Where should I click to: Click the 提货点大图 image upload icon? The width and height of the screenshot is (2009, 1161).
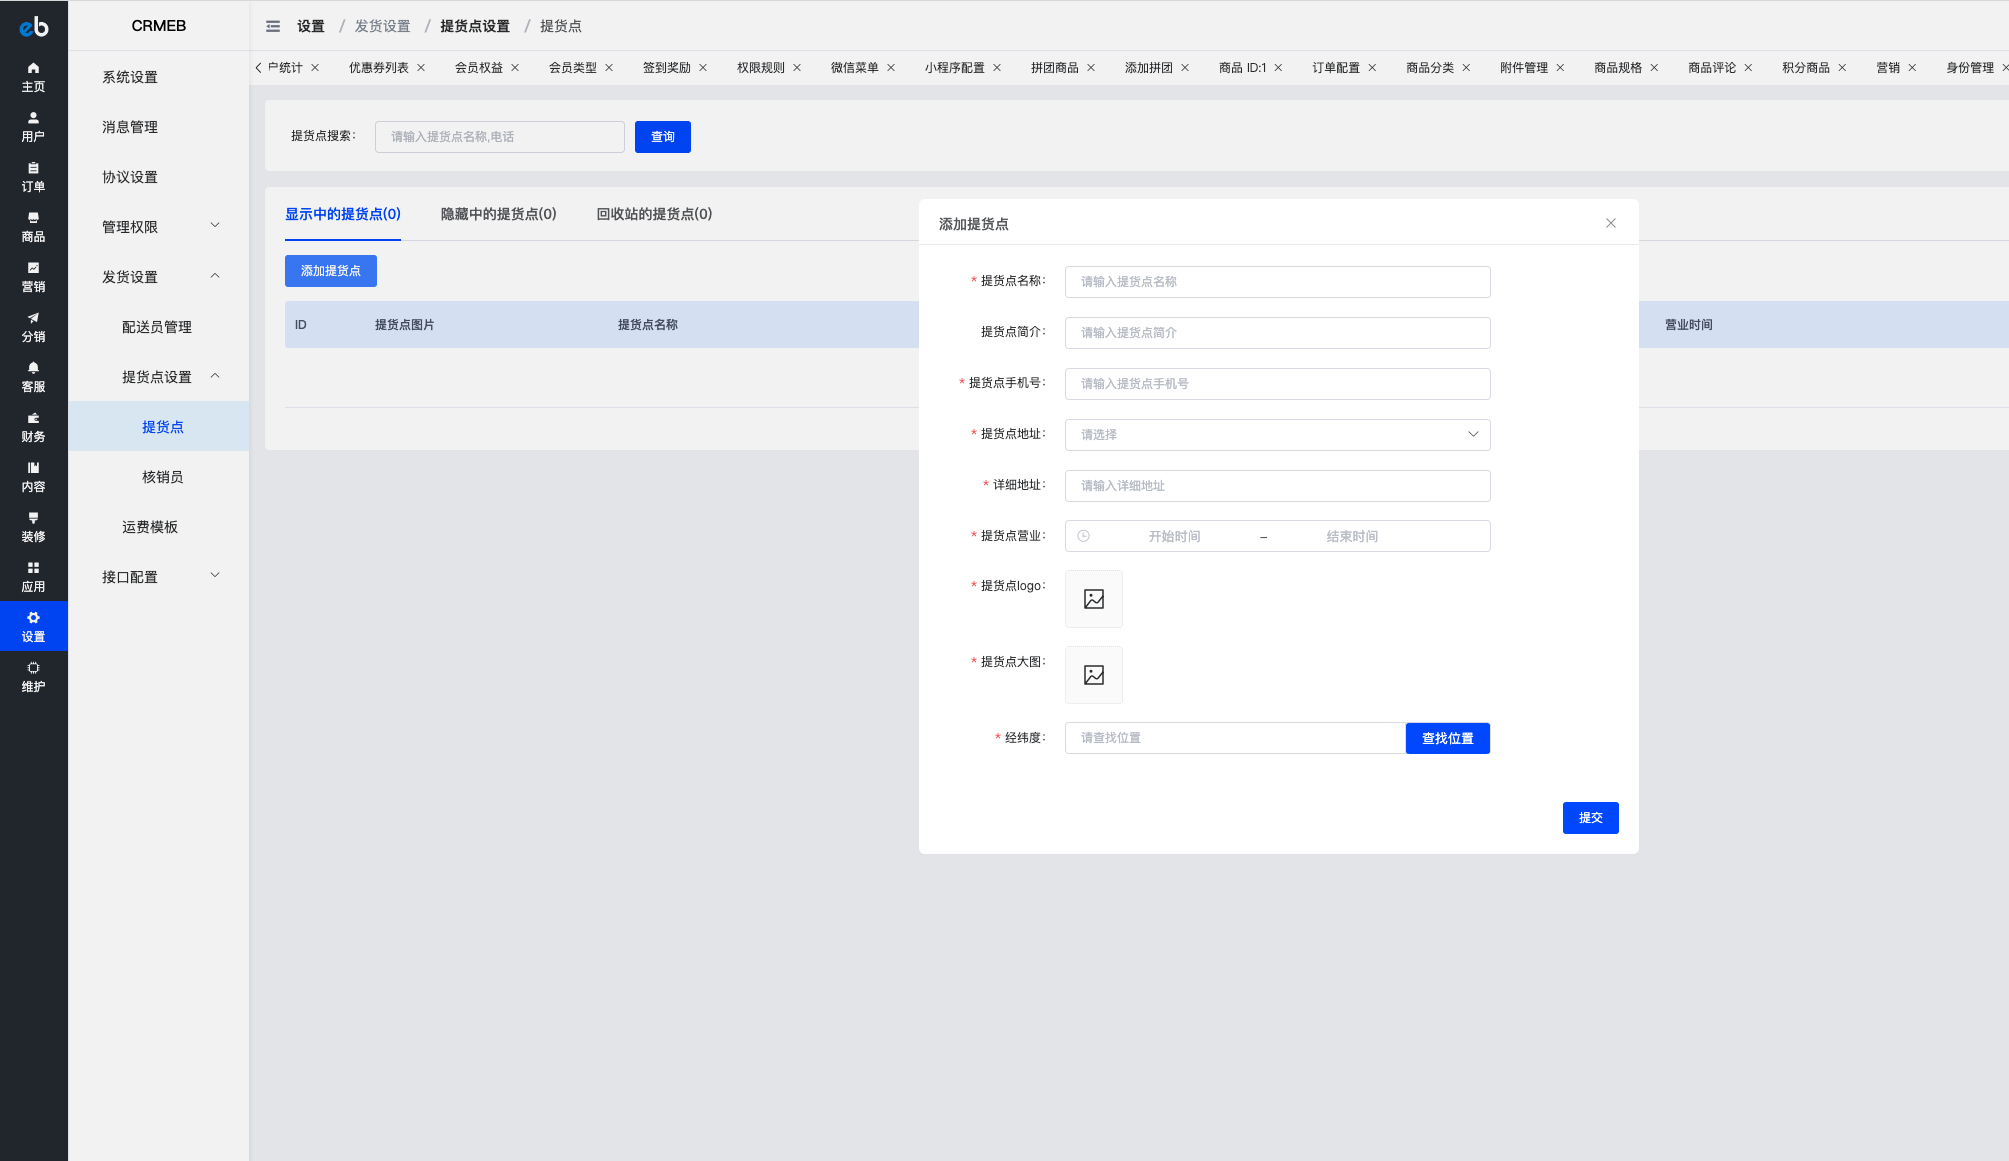pyautogui.click(x=1093, y=675)
